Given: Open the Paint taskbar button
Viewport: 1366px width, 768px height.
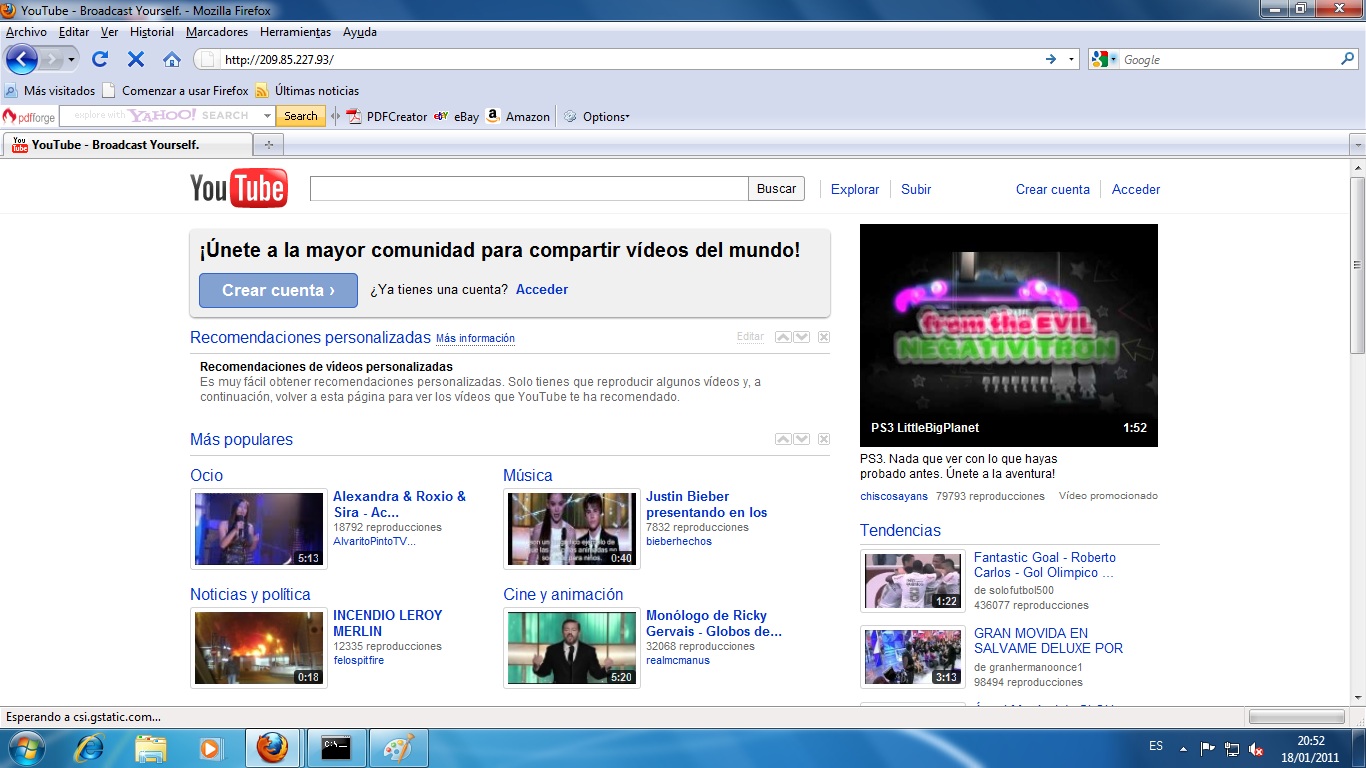Looking at the screenshot, I should click(399, 748).
